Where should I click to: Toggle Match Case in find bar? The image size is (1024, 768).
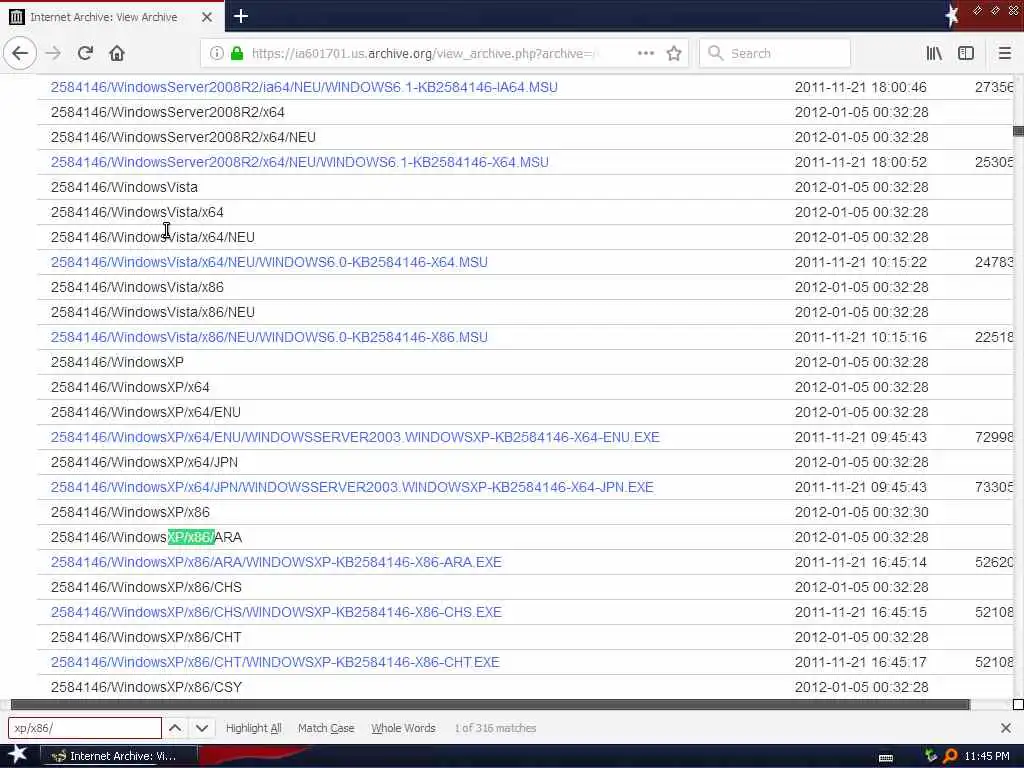326,728
